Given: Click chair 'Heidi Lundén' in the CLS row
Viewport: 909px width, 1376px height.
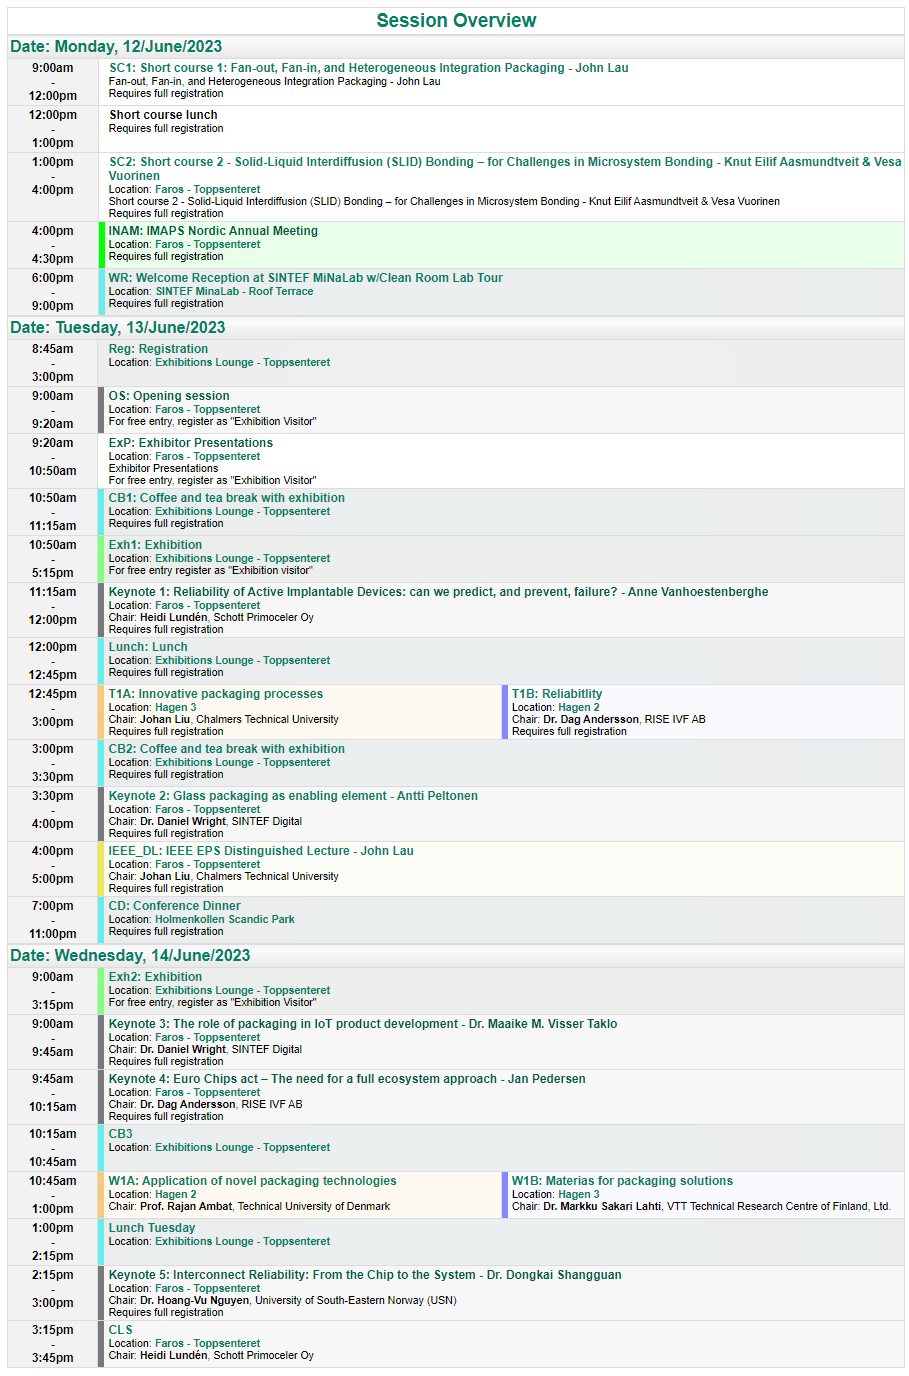Looking at the screenshot, I should (174, 1355).
